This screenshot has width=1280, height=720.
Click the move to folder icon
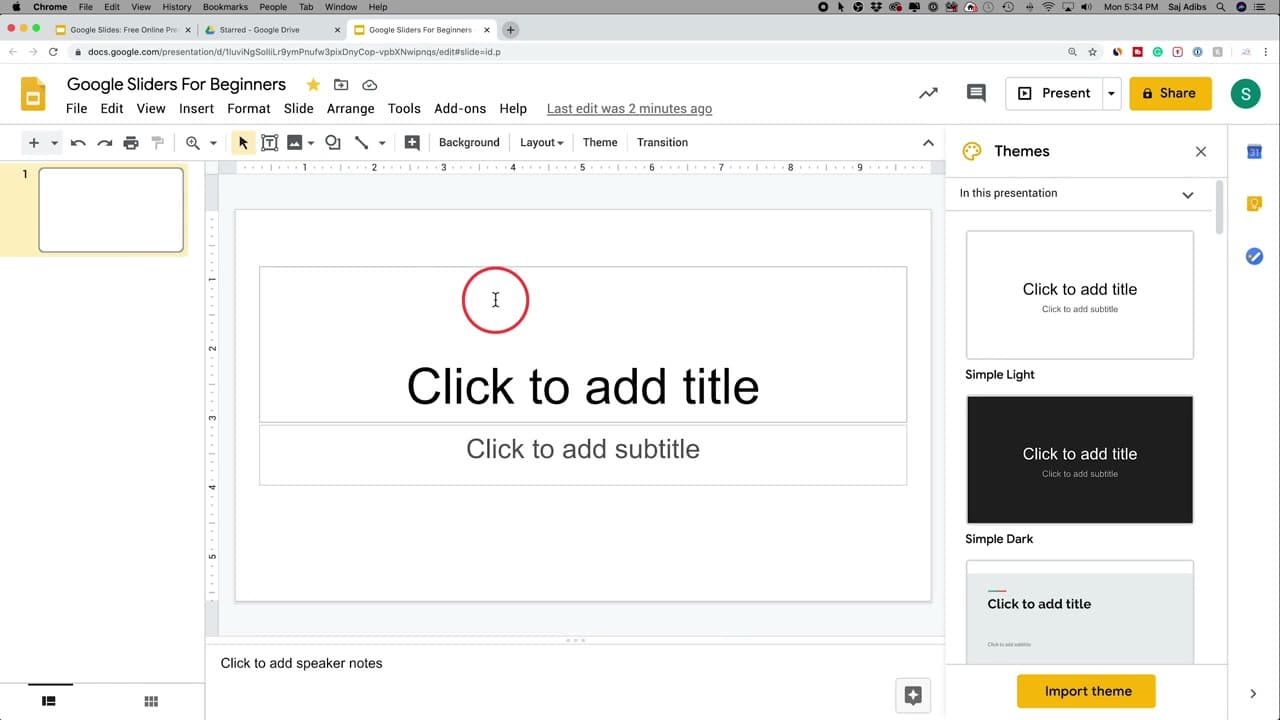(341, 85)
